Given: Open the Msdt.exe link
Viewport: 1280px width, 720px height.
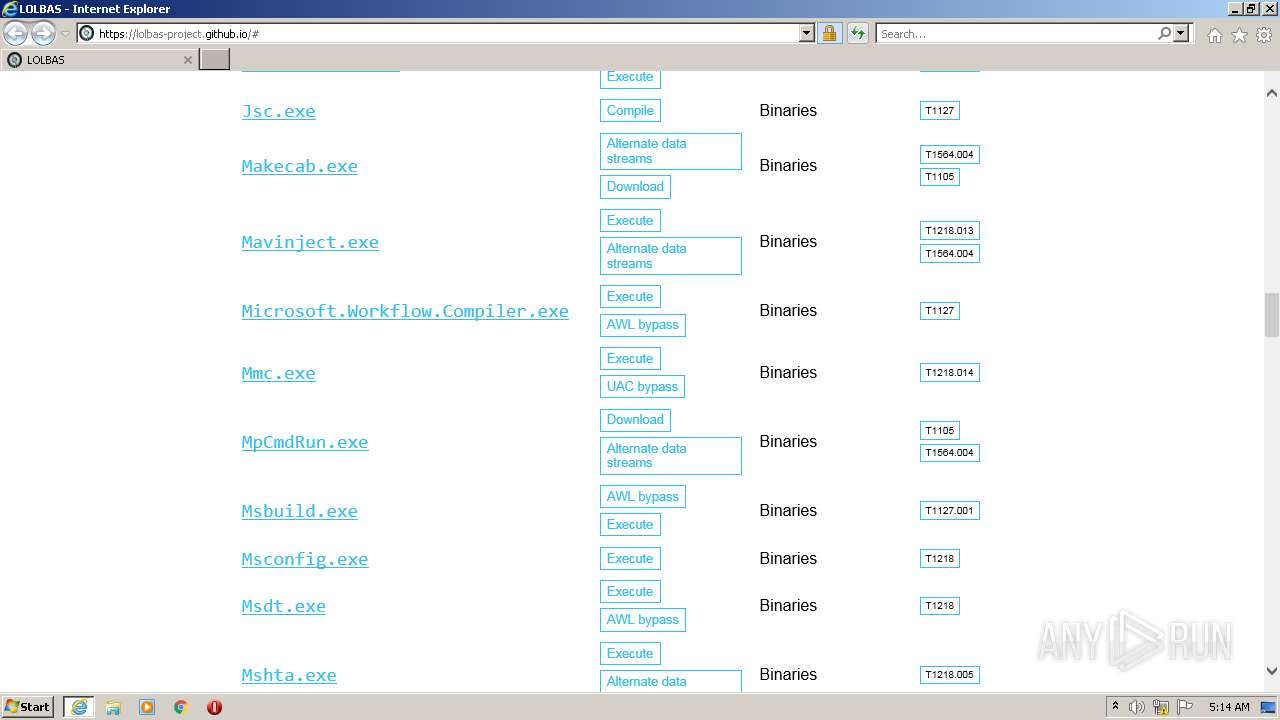Looking at the screenshot, I should coord(283,606).
